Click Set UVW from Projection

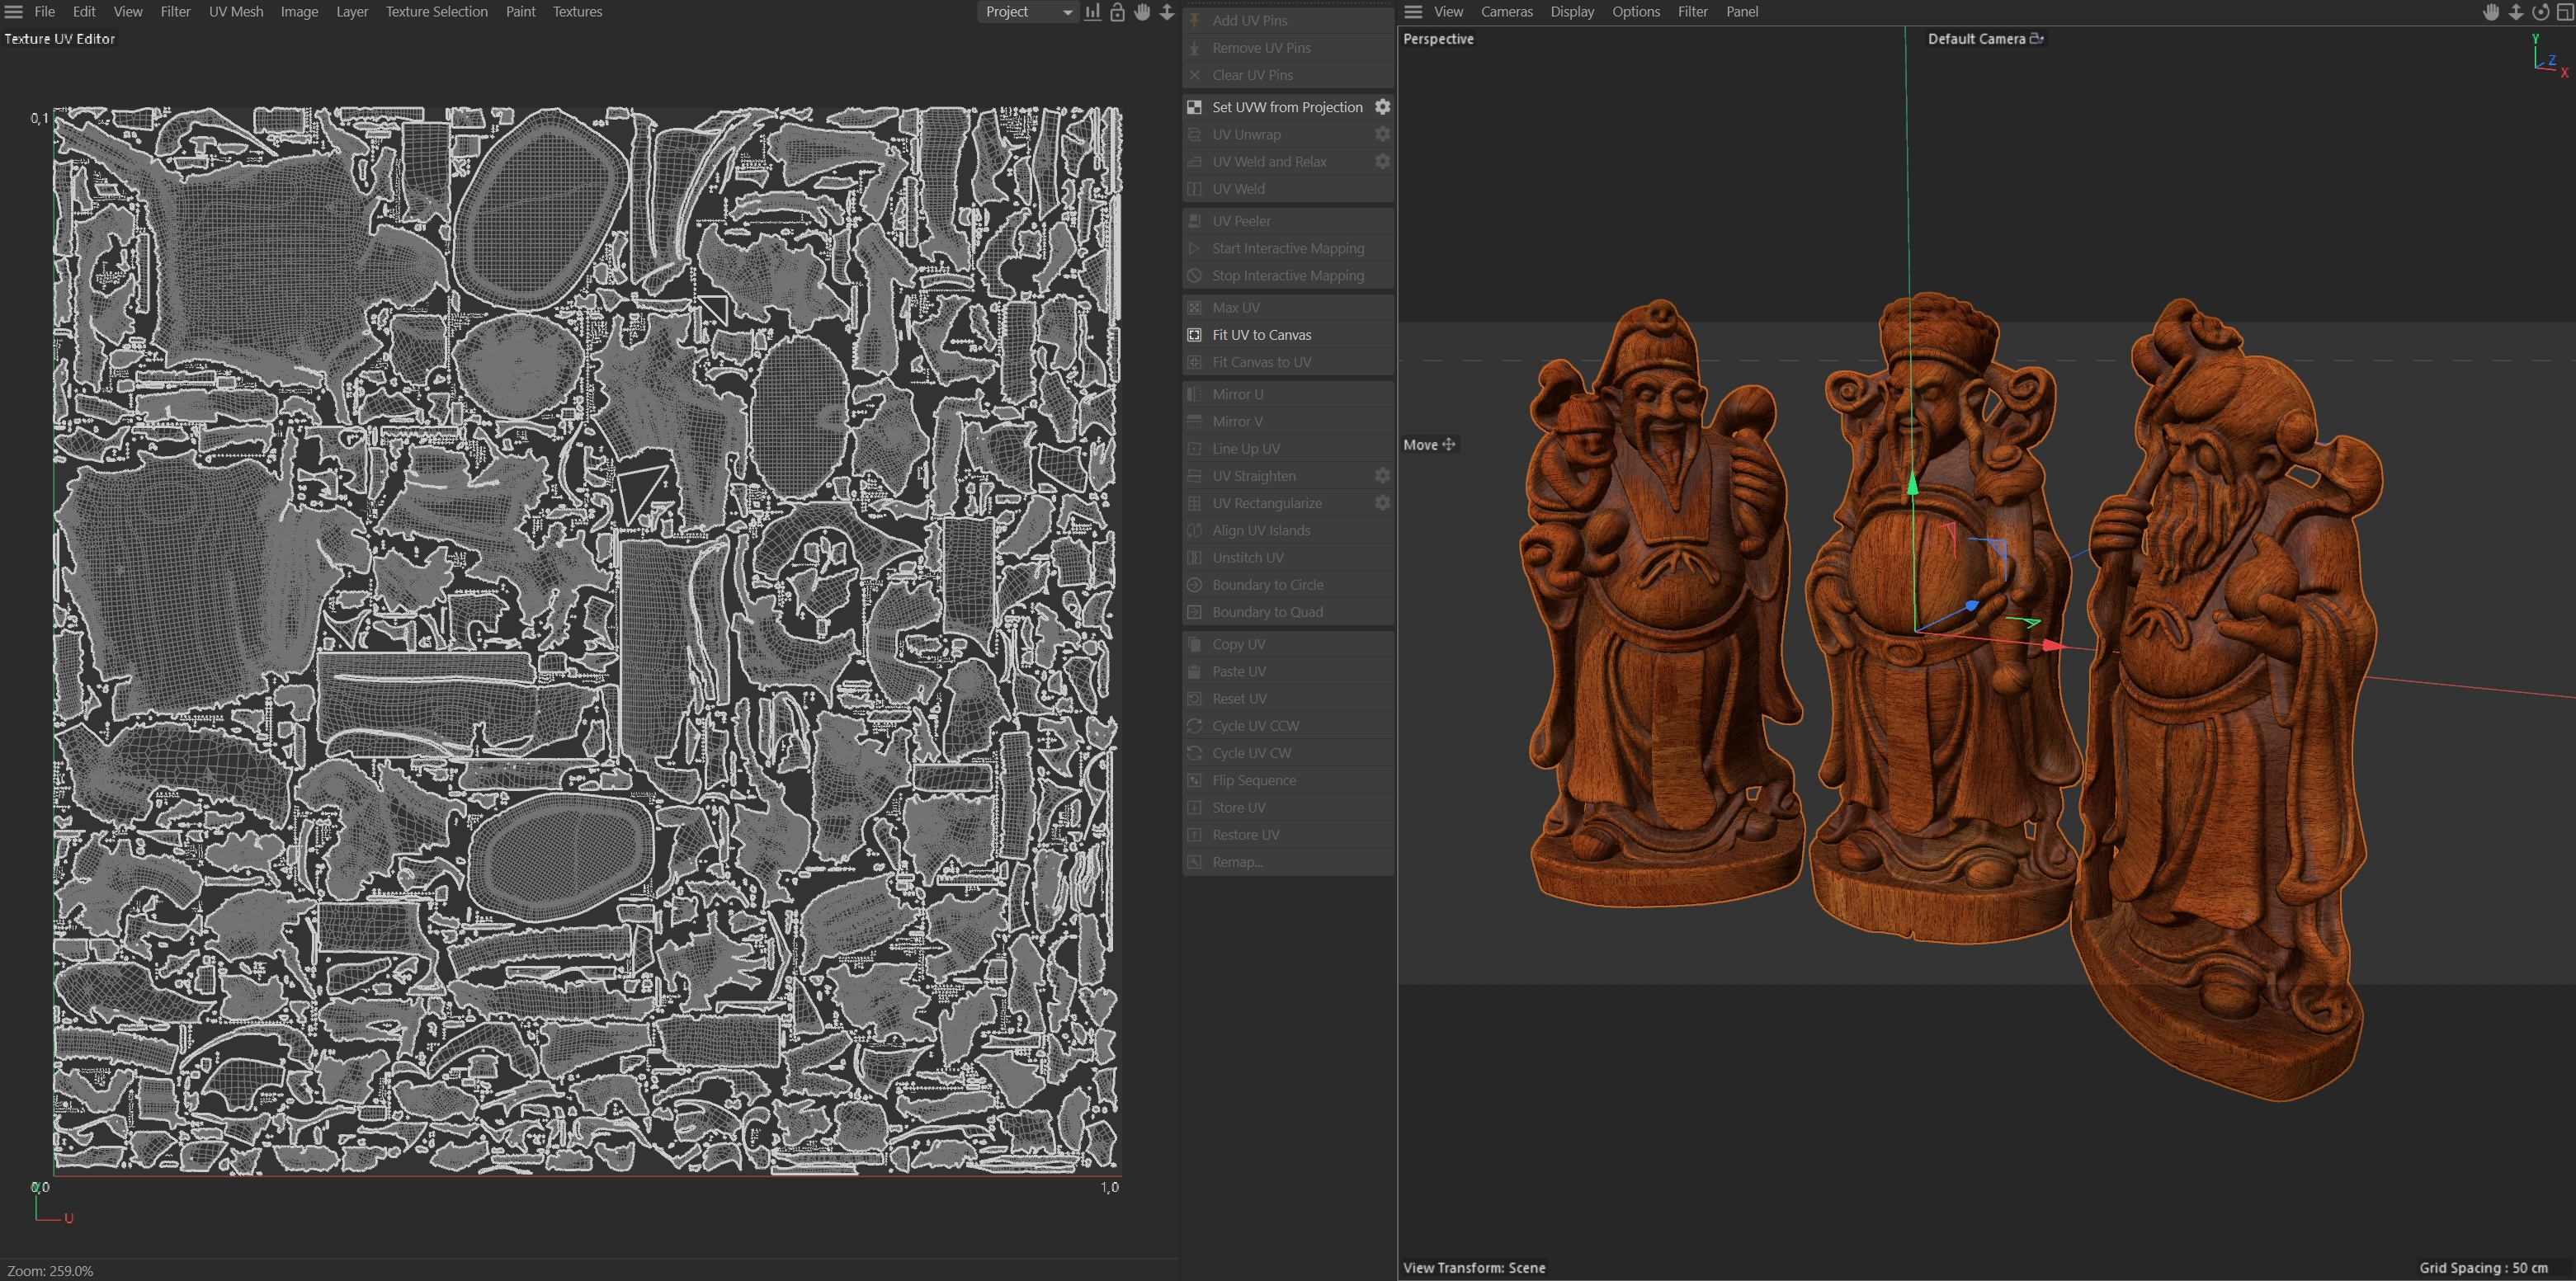tap(1286, 107)
